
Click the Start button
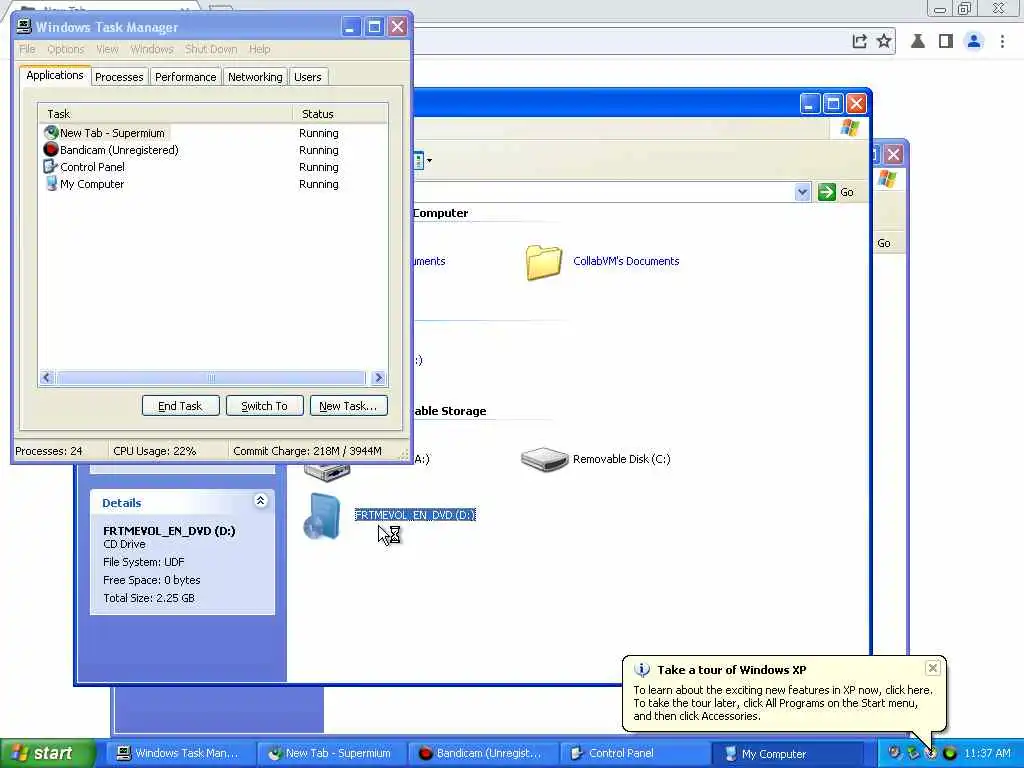point(46,753)
